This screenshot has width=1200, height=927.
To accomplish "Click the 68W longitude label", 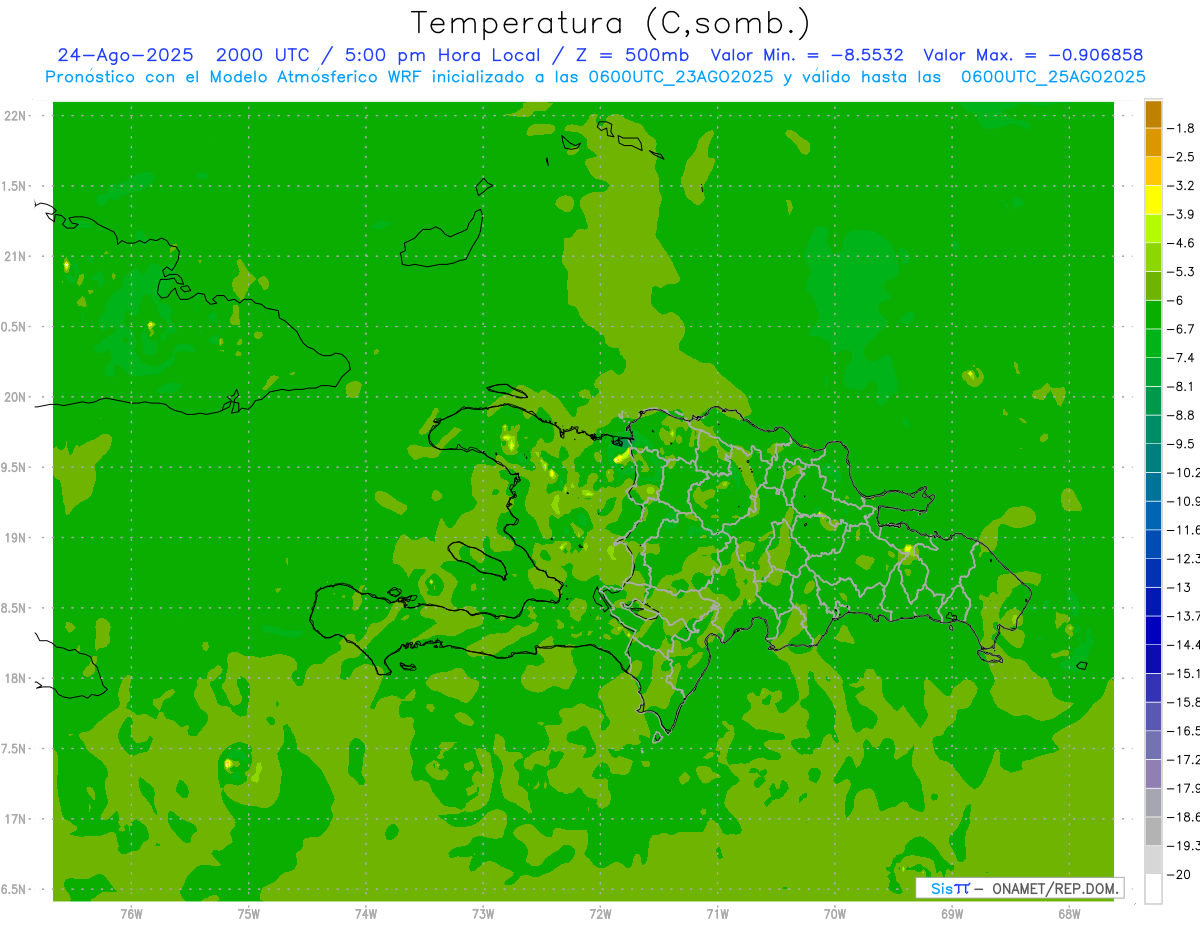I will 1069,914.
